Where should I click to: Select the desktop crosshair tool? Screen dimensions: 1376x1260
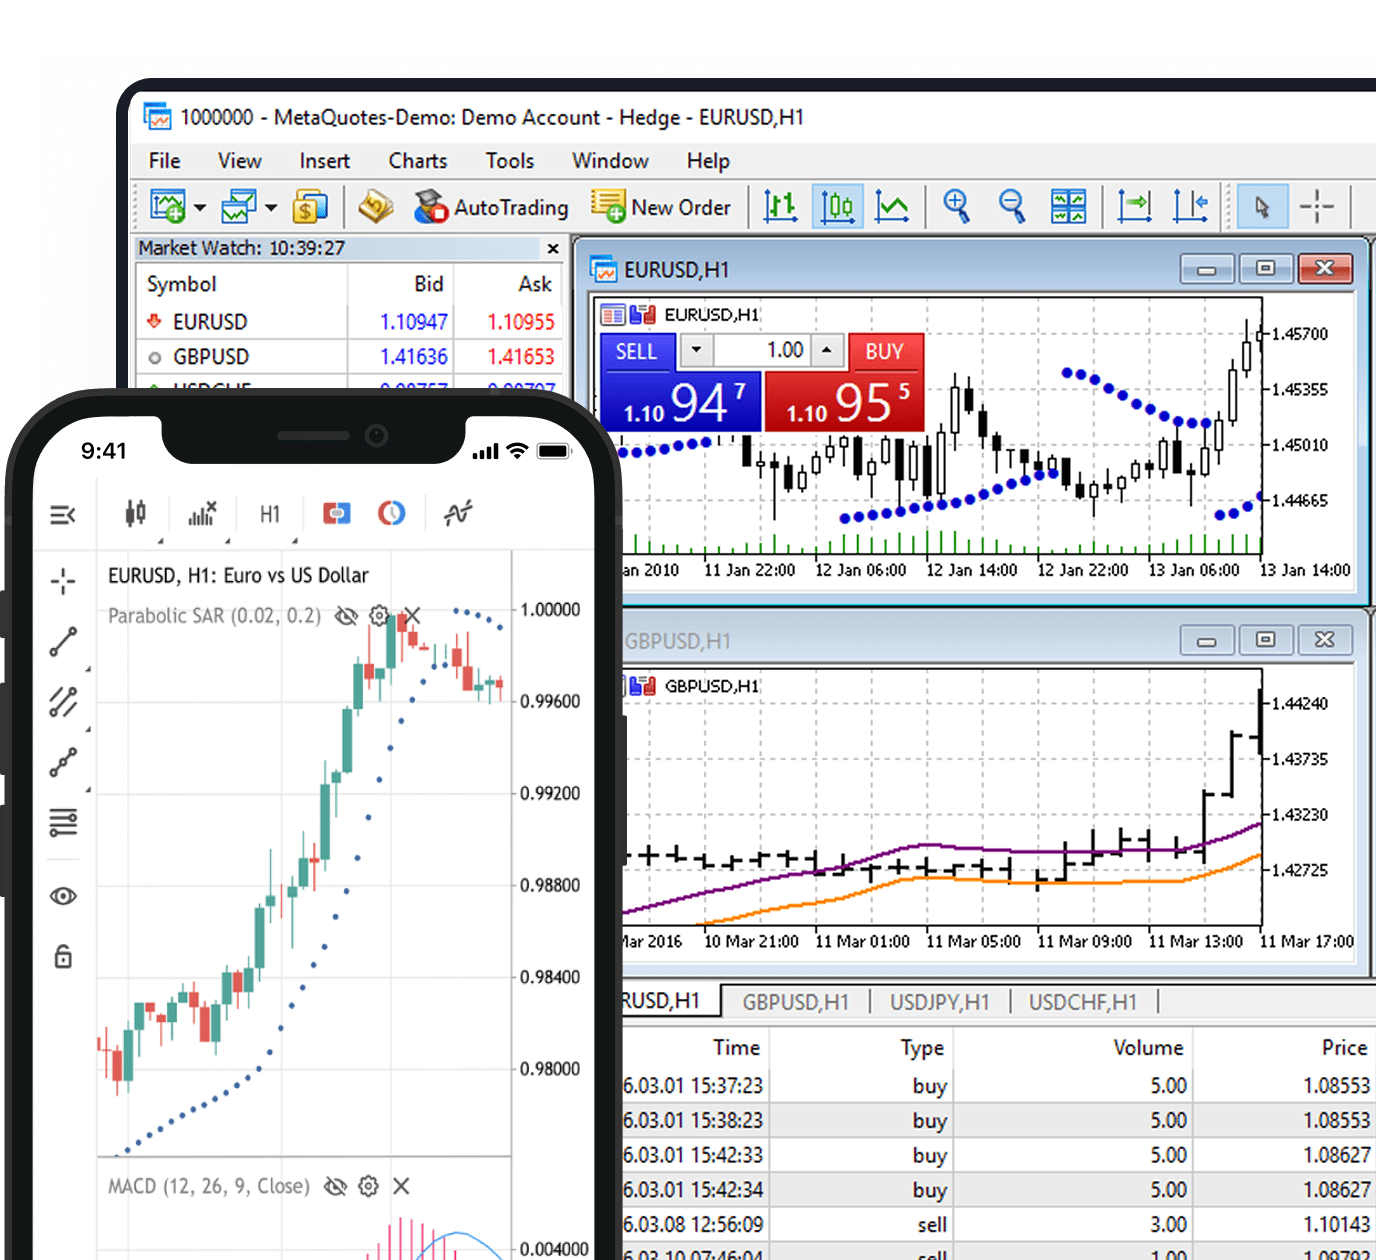(x=1317, y=207)
